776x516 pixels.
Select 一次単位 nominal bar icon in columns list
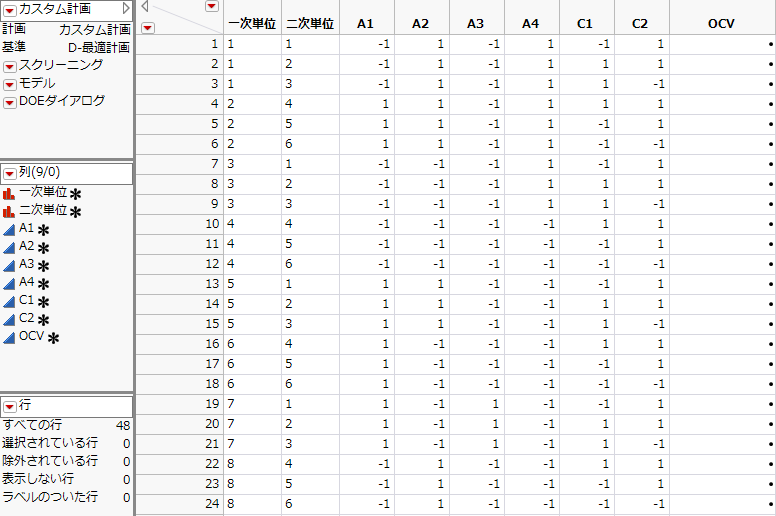pos(8,193)
